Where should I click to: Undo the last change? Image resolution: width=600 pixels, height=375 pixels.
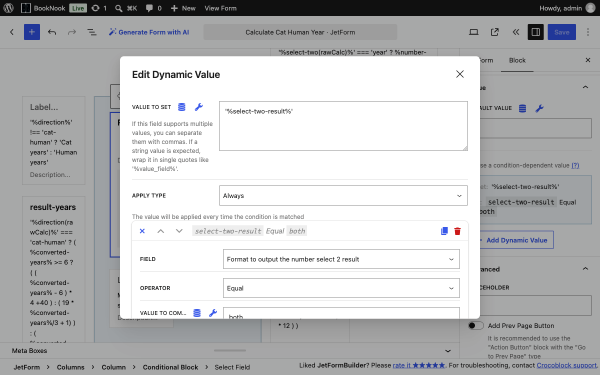(52, 32)
